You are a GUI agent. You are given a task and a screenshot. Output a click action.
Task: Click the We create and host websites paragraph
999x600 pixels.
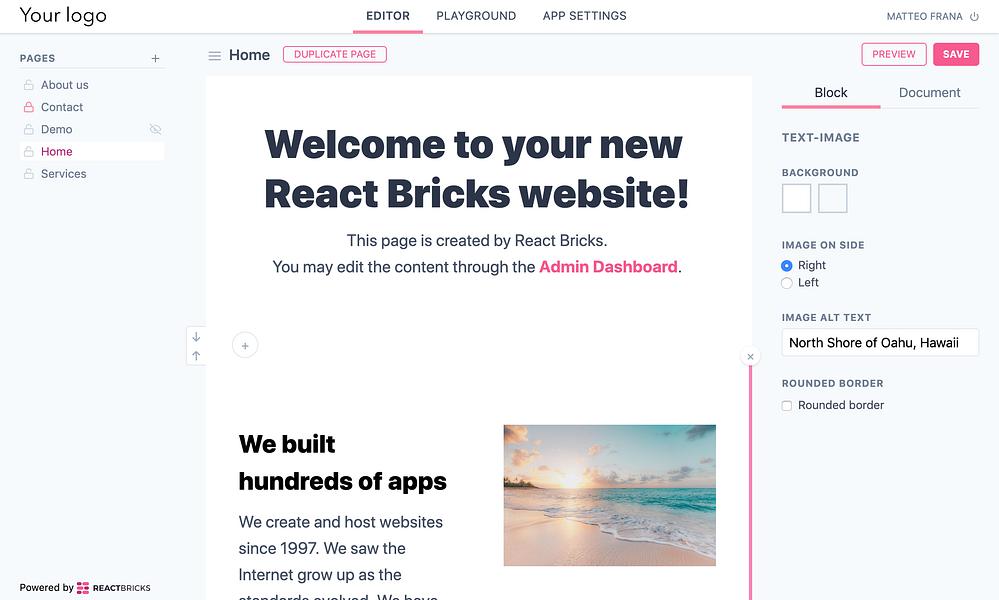(x=341, y=557)
